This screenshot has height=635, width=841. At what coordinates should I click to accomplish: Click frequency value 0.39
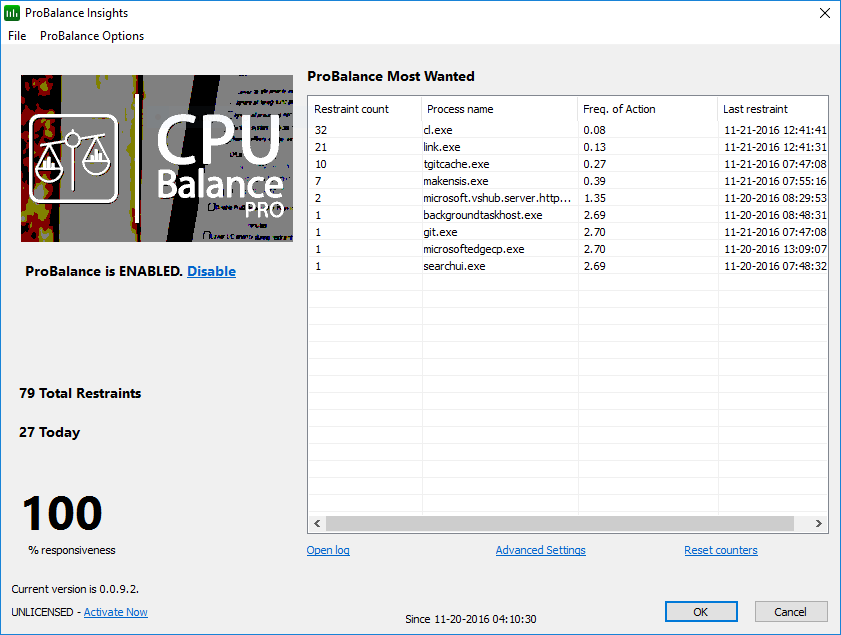[594, 181]
